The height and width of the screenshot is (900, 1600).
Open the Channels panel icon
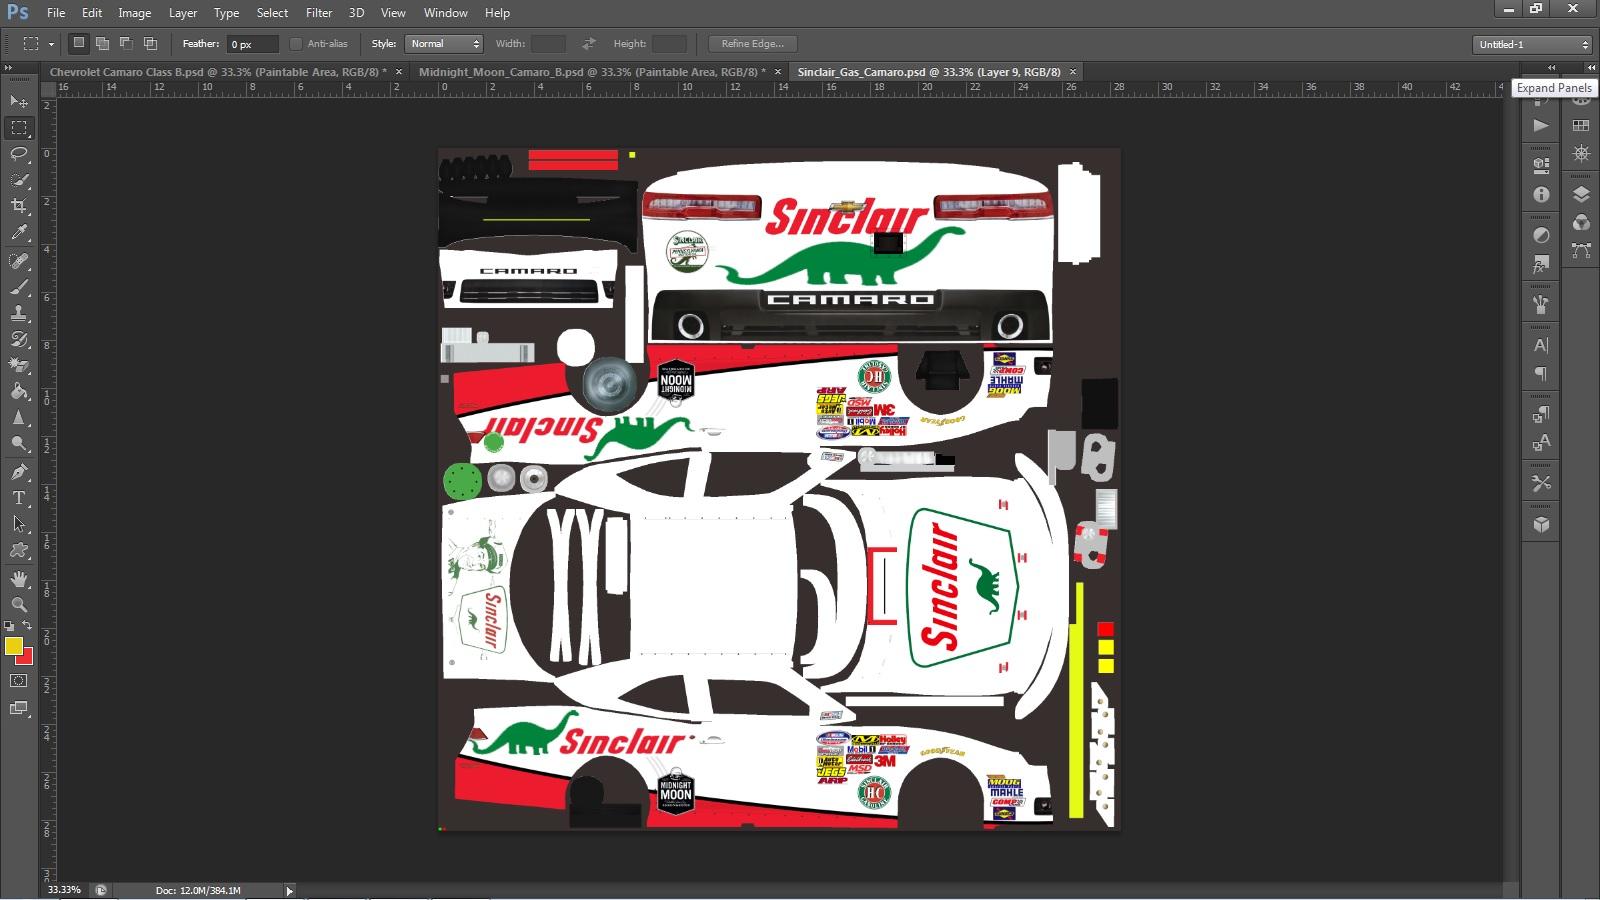point(1581,222)
